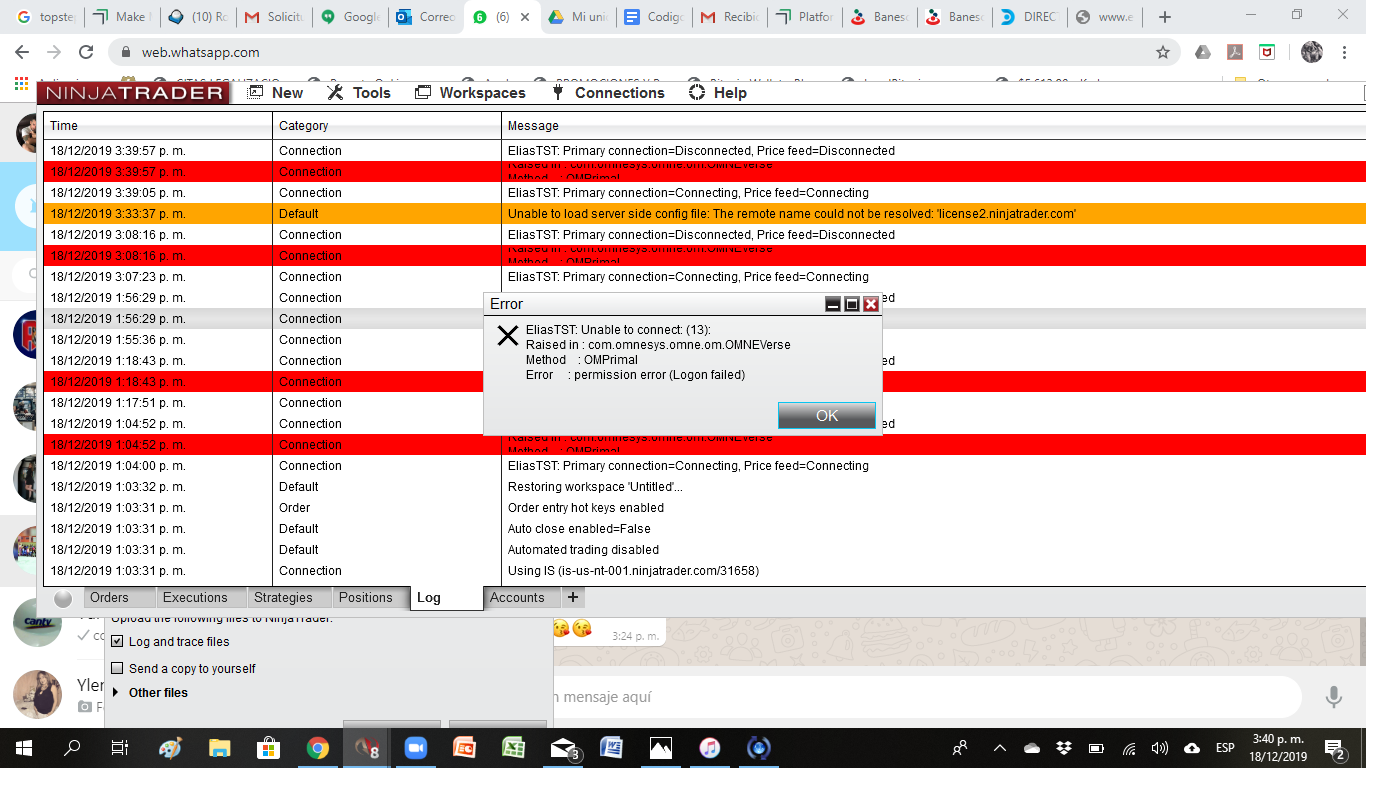Switch to the Executions tab

pyautogui.click(x=201, y=598)
